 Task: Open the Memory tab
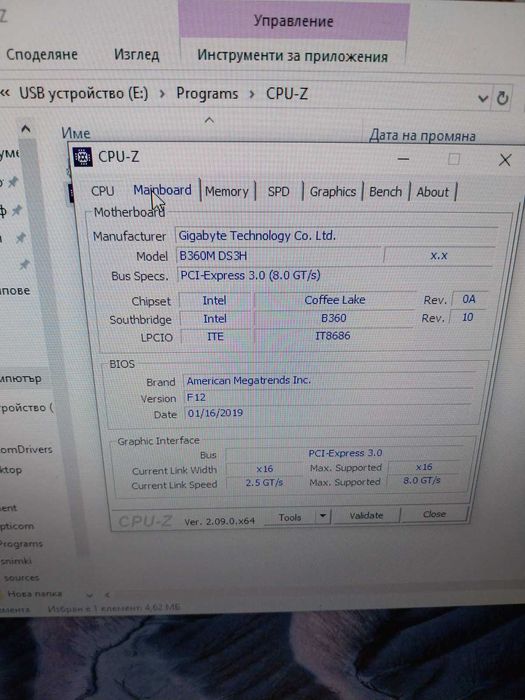(x=227, y=192)
